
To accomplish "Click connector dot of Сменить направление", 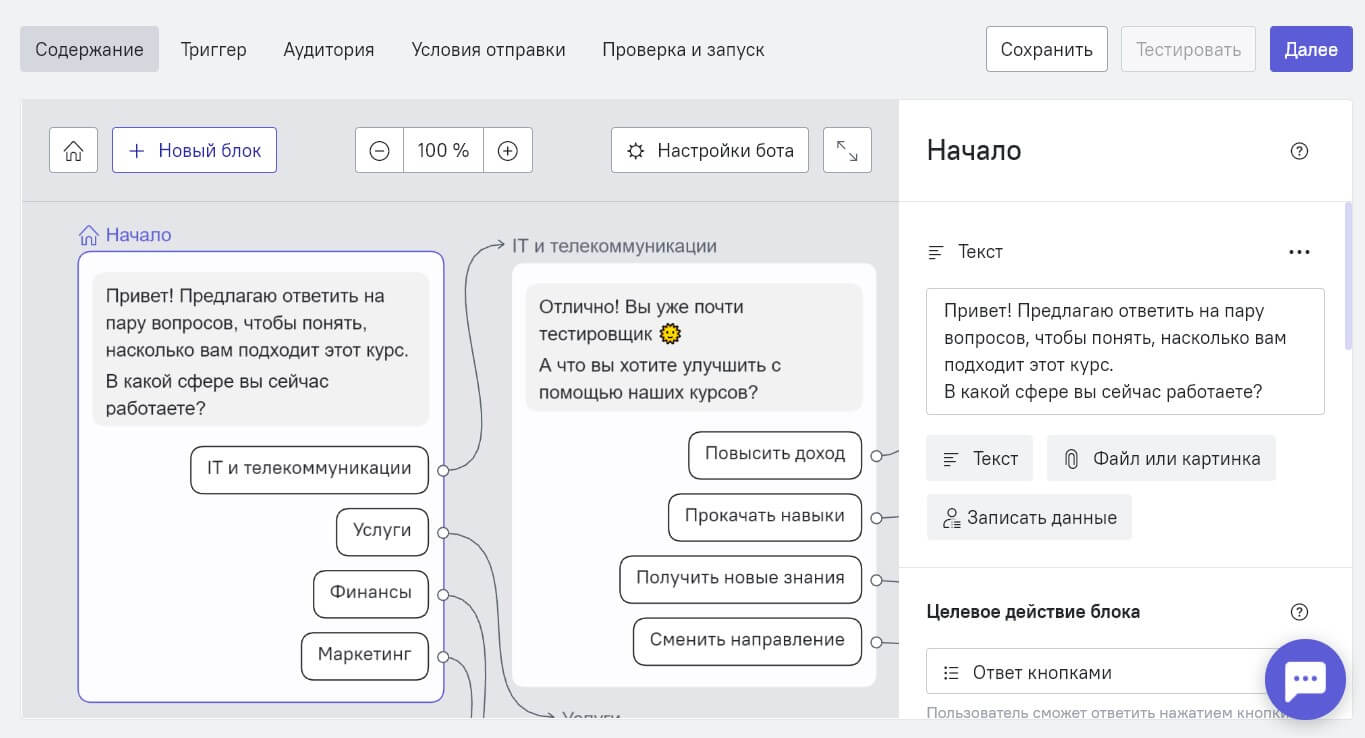I will point(876,642).
